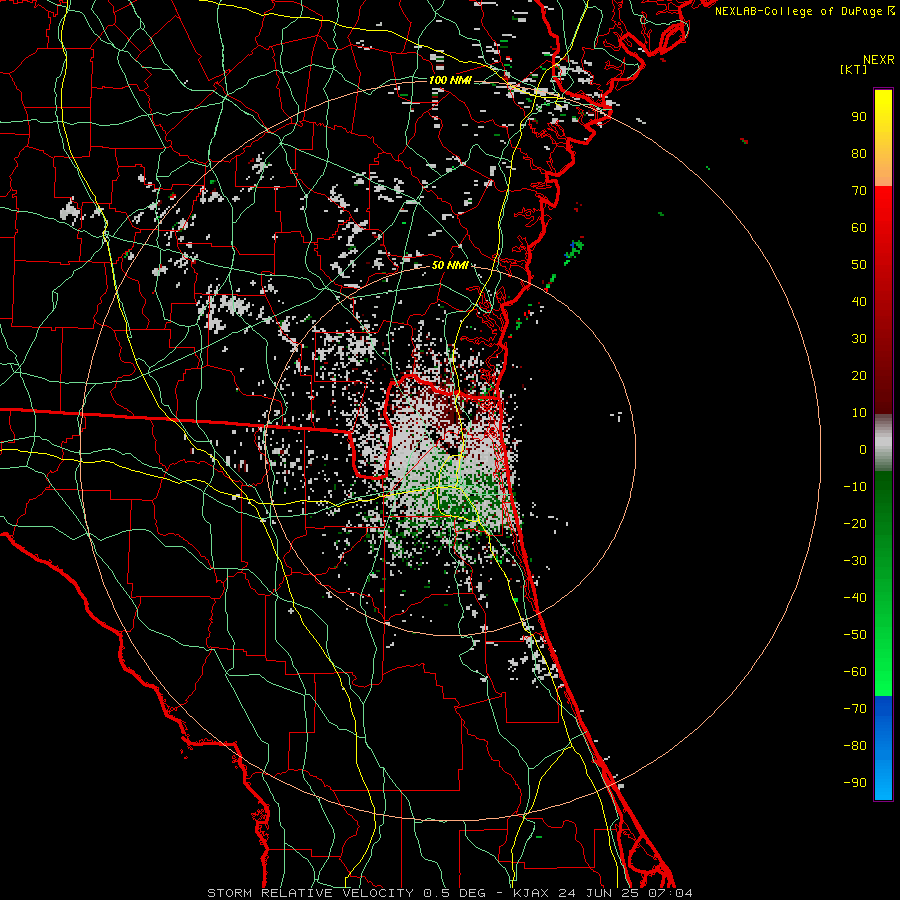This screenshot has height=900, width=900.
Task: Select the 0 value on the velocity scale
Action: (x=863, y=450)
